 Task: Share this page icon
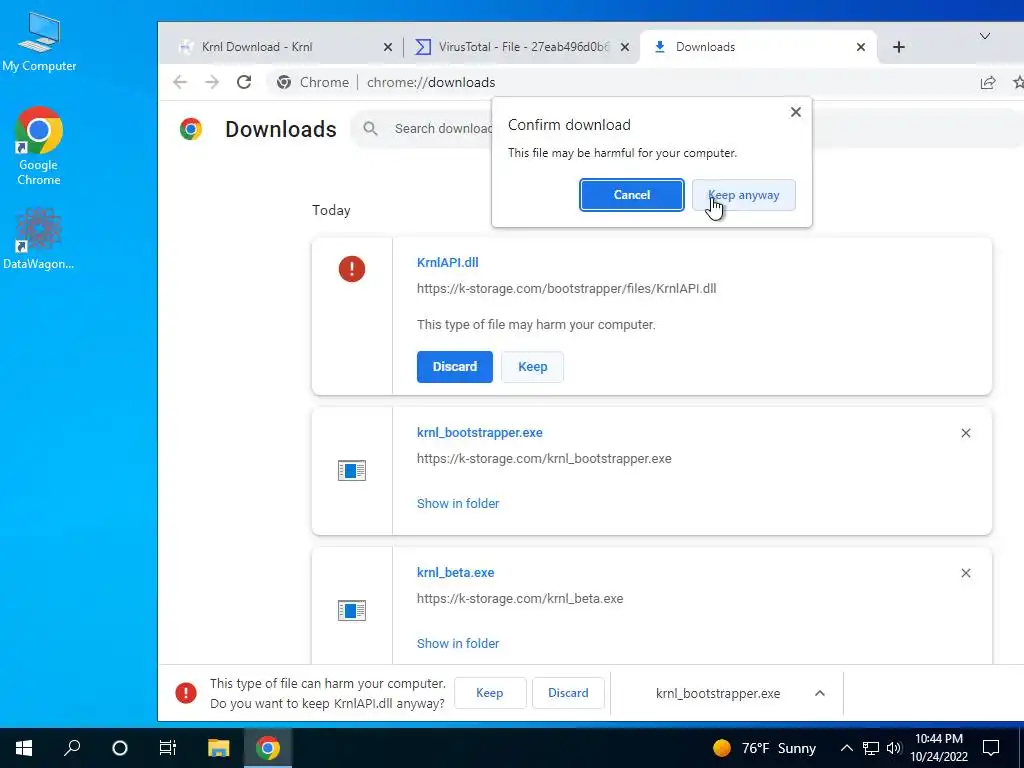click(987, 82)
